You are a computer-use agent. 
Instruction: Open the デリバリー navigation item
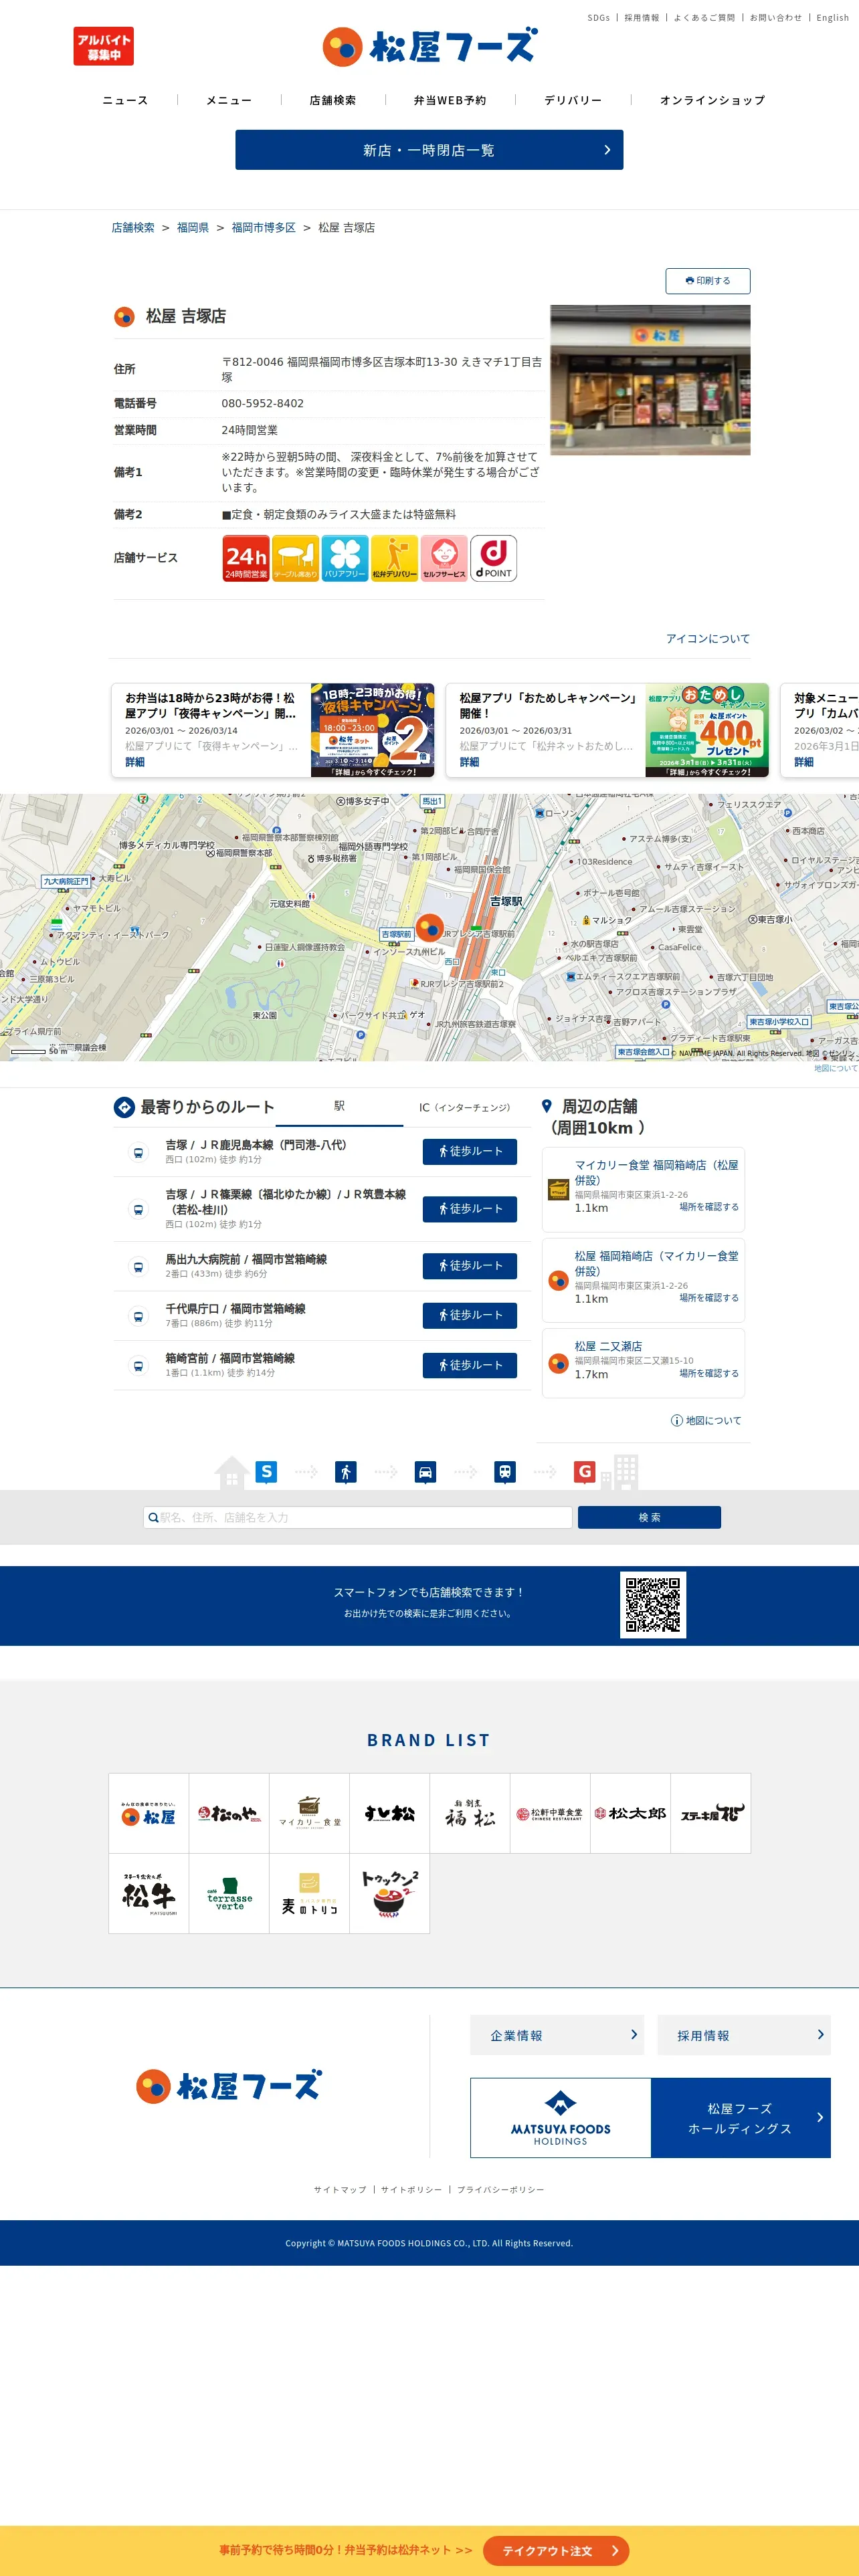coord(573,100)
